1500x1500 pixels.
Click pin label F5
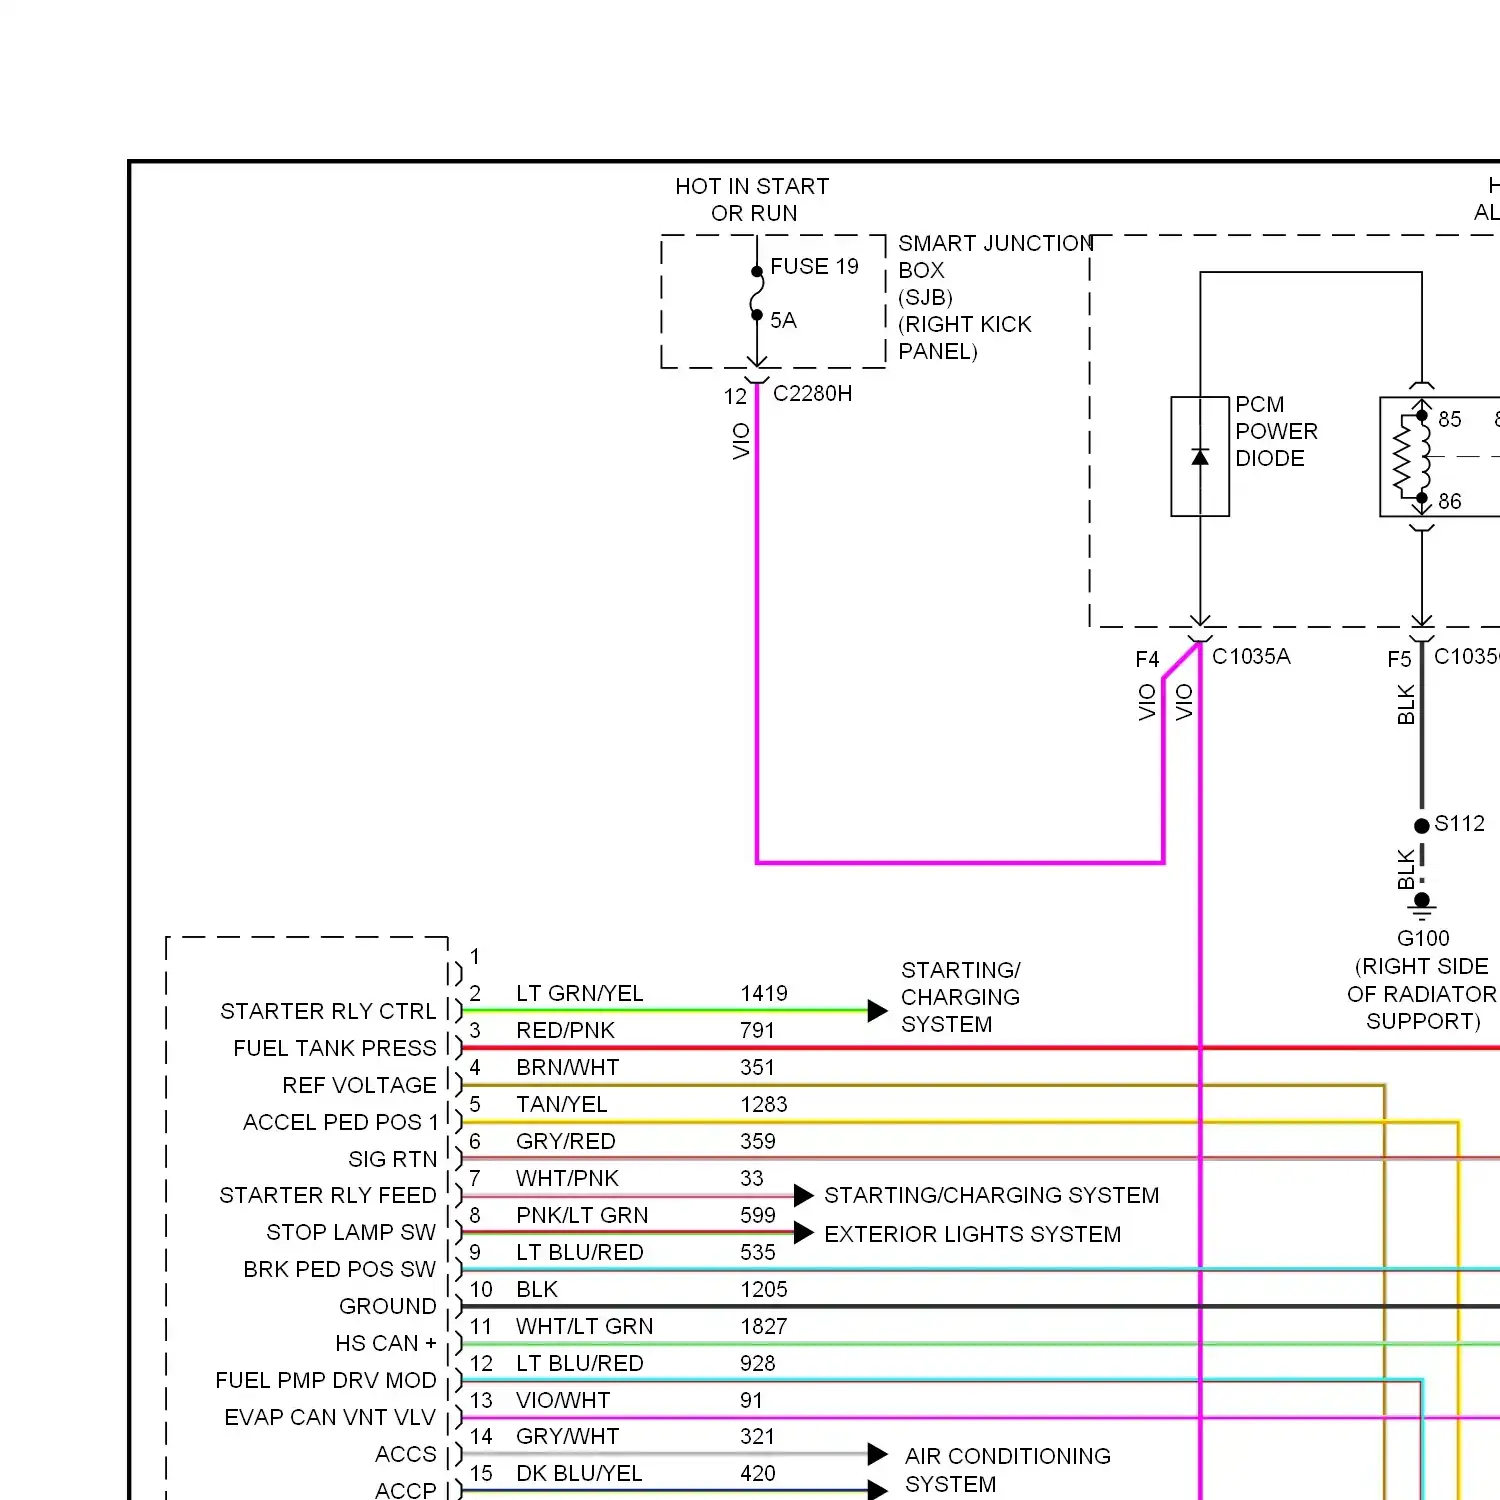1399,660
